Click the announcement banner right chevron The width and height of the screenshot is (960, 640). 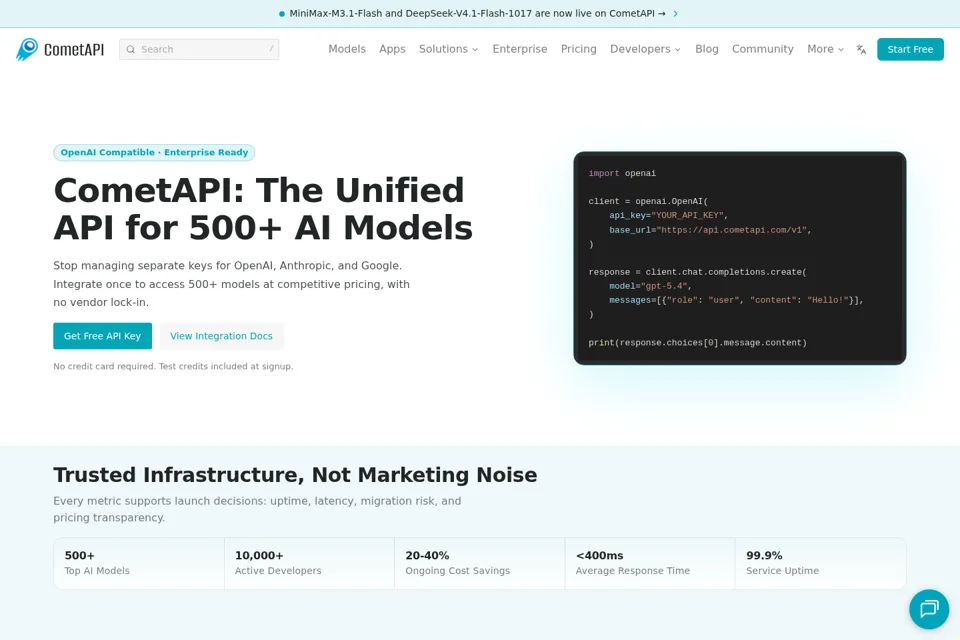[x=675, y=13]
